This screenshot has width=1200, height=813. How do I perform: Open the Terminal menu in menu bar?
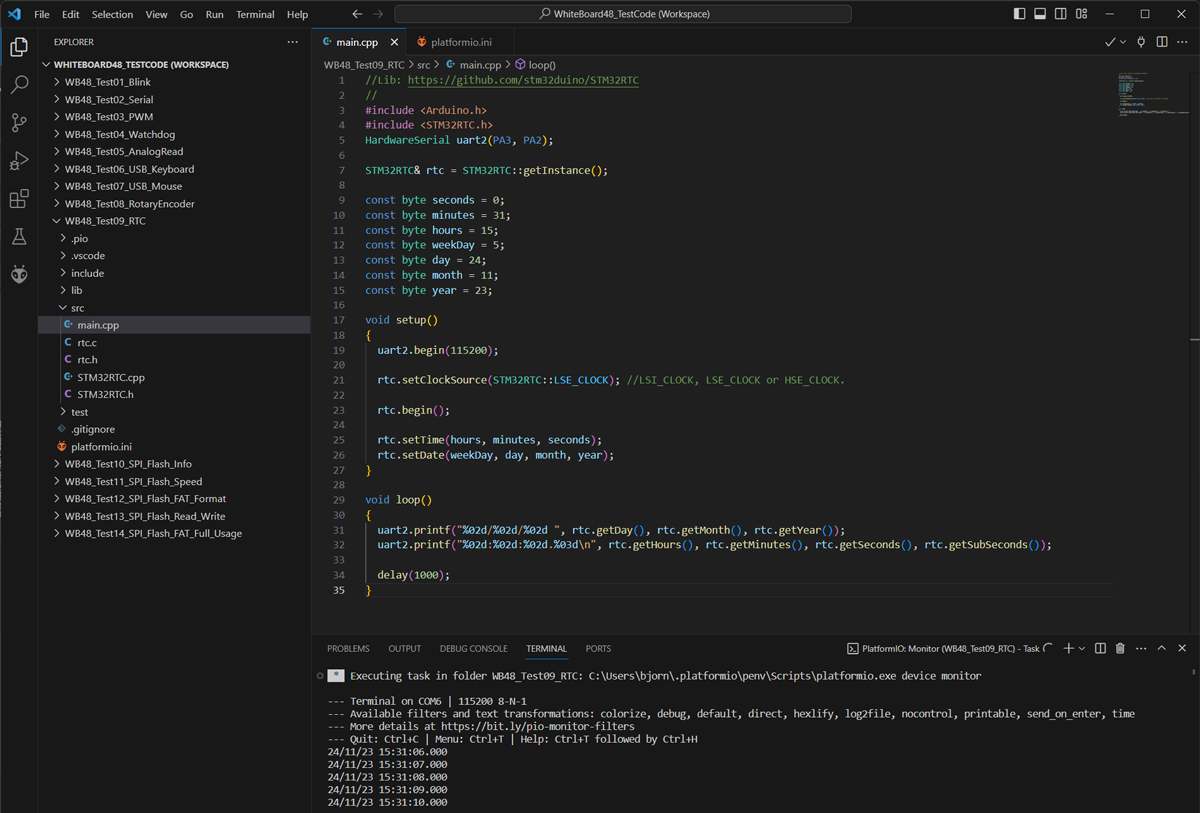pyautogui.click(x=255, y=15)
